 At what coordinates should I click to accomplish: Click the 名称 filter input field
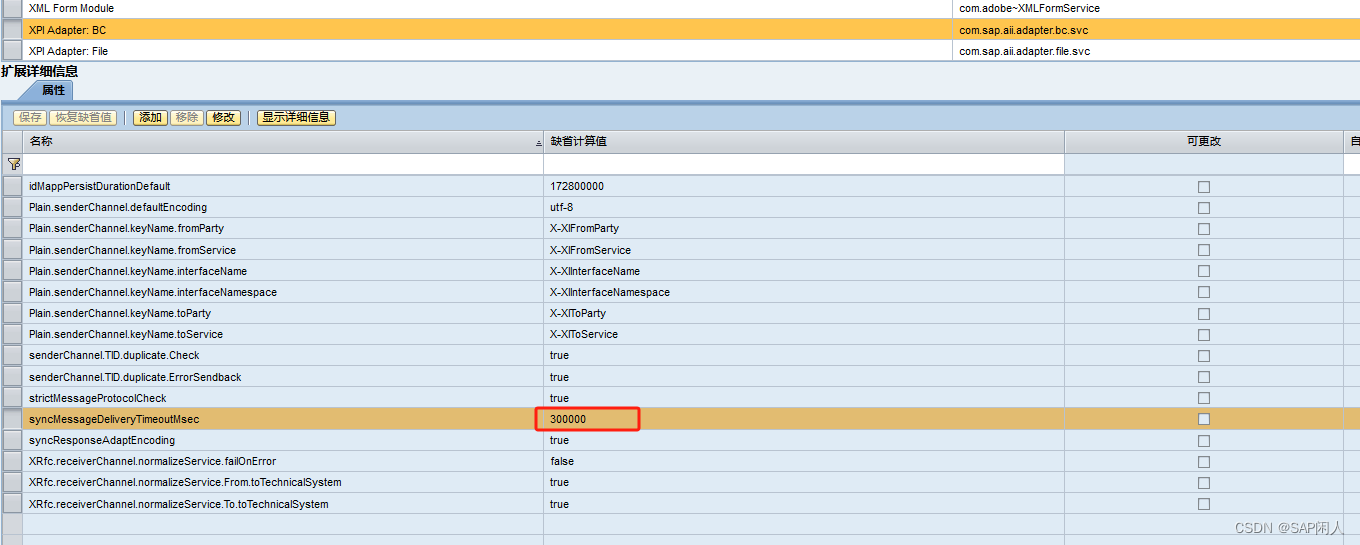283,163
